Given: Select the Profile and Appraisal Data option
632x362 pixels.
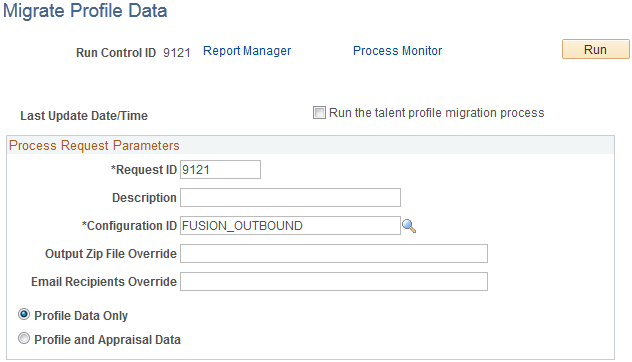Looking at the screenshot, I should click(x=24, y=338).
